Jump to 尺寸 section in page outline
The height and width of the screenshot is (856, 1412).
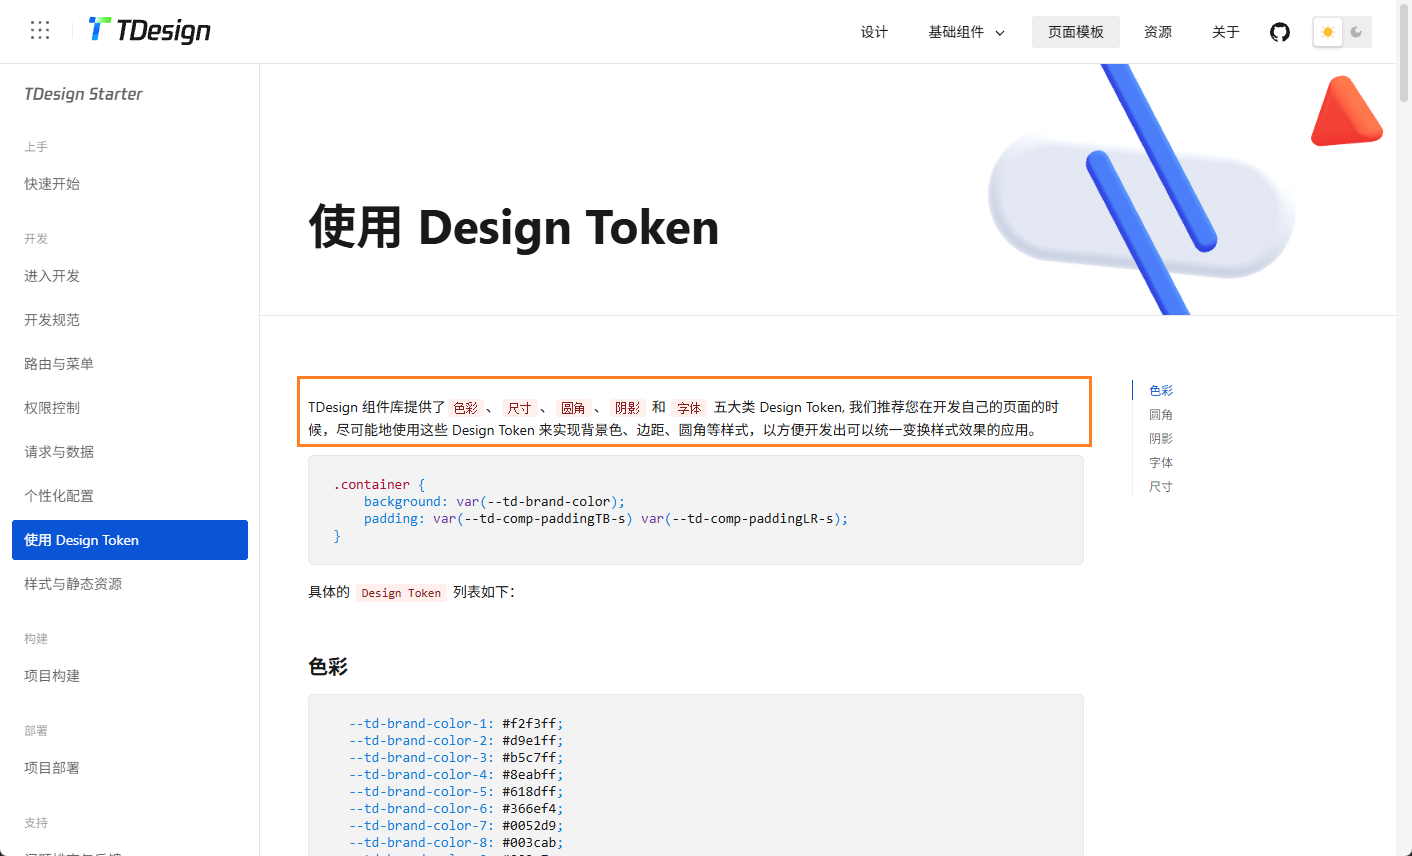1161,487
